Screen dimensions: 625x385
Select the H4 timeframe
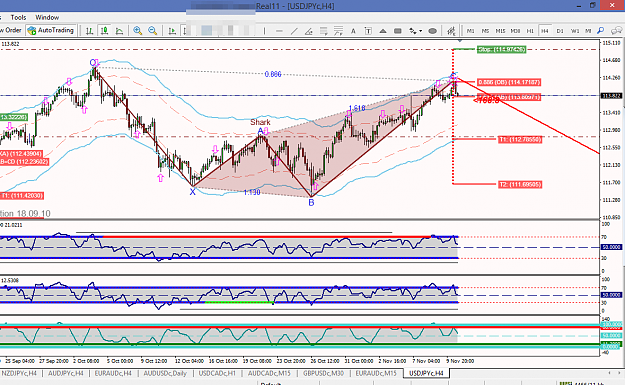click(544, 31)
